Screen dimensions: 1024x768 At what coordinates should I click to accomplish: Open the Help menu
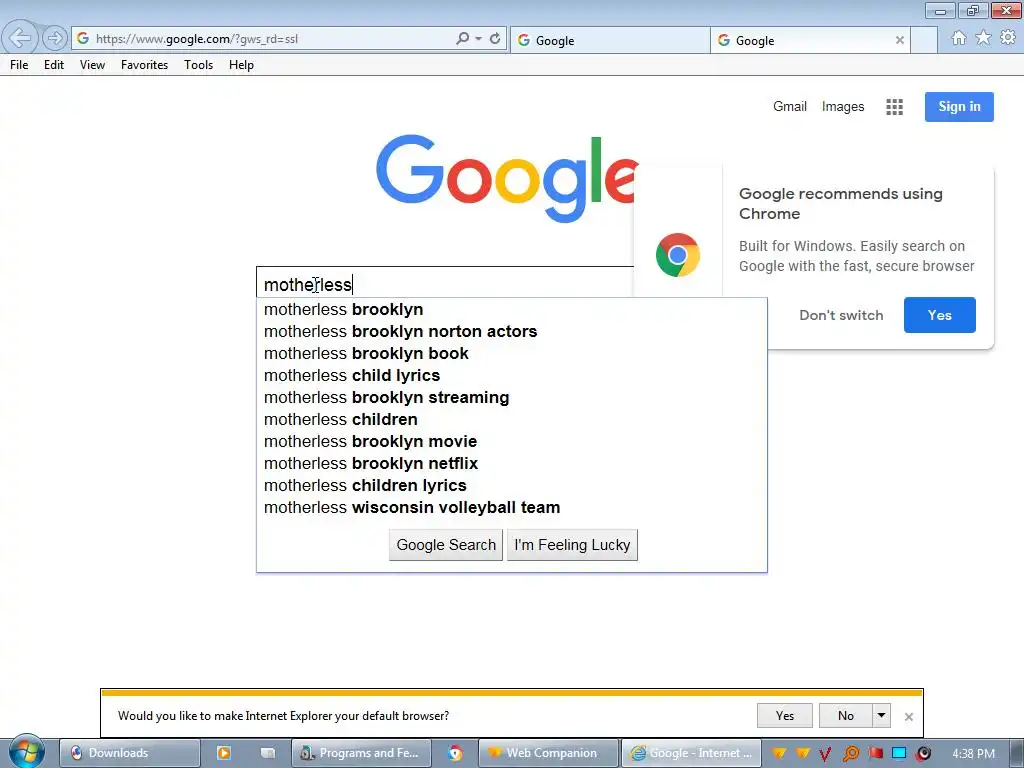241,65
